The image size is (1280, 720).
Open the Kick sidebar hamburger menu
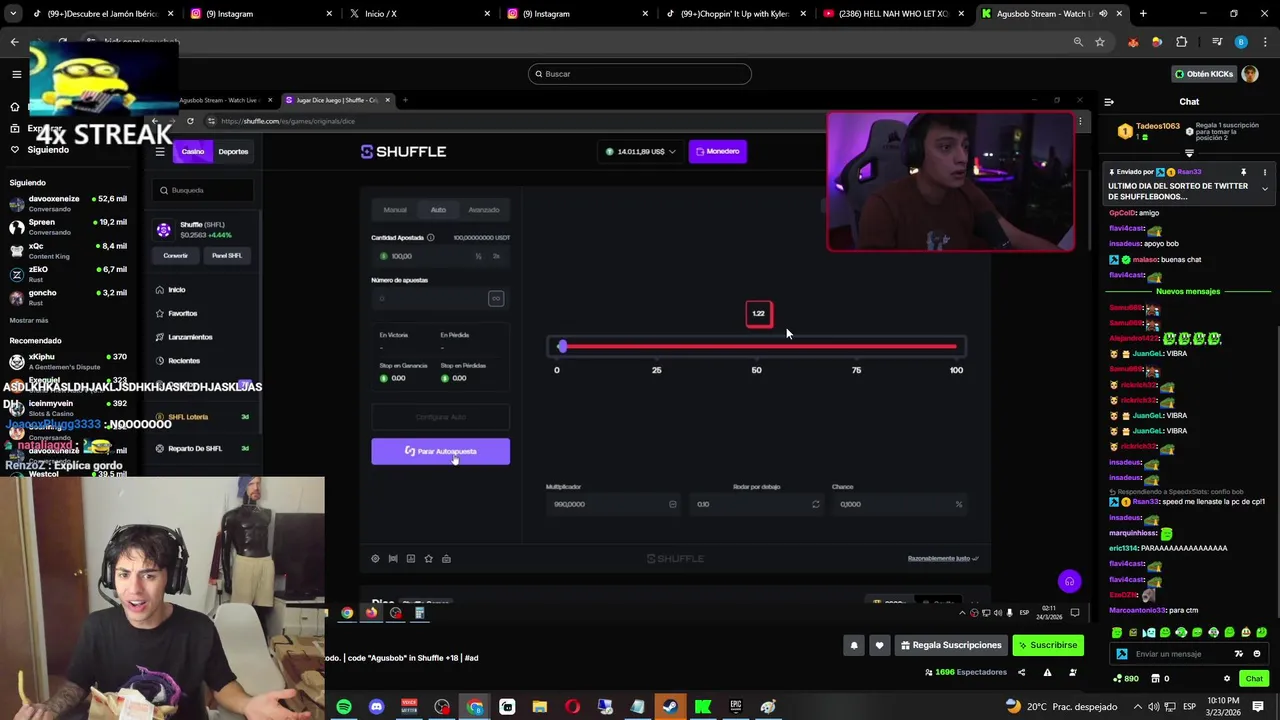[17, 74]
